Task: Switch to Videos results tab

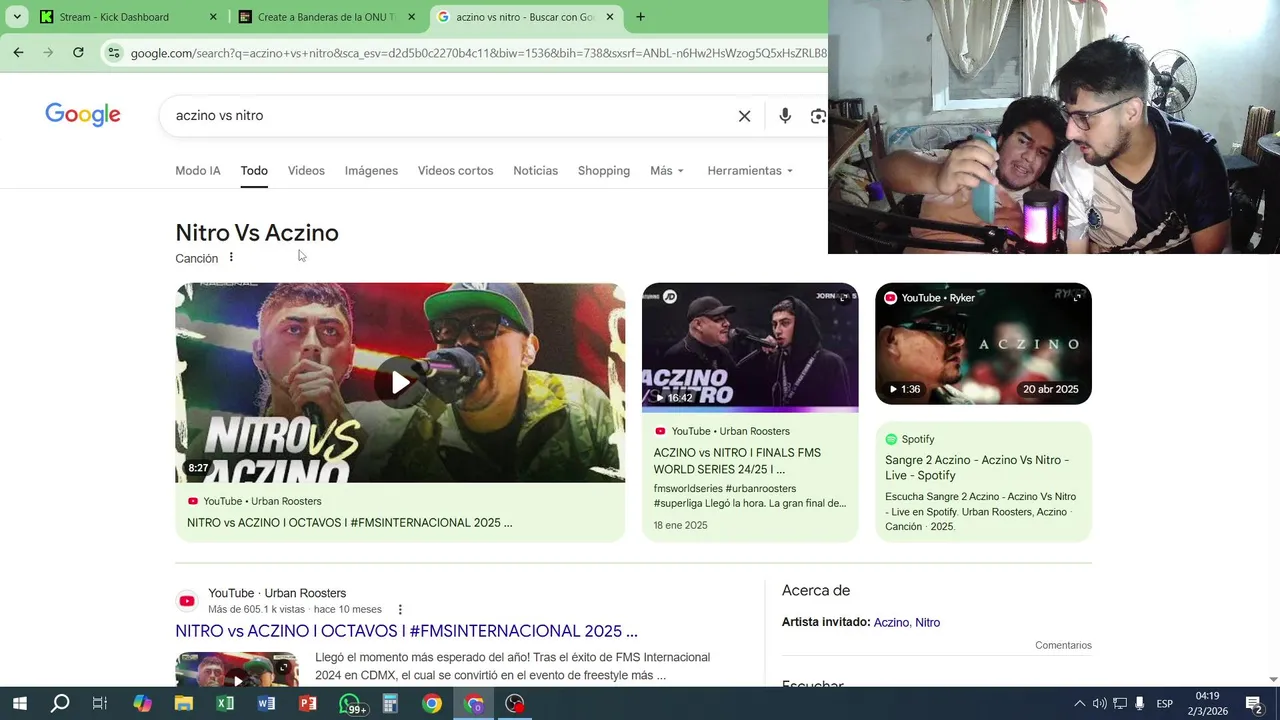Action: [306, 171]
